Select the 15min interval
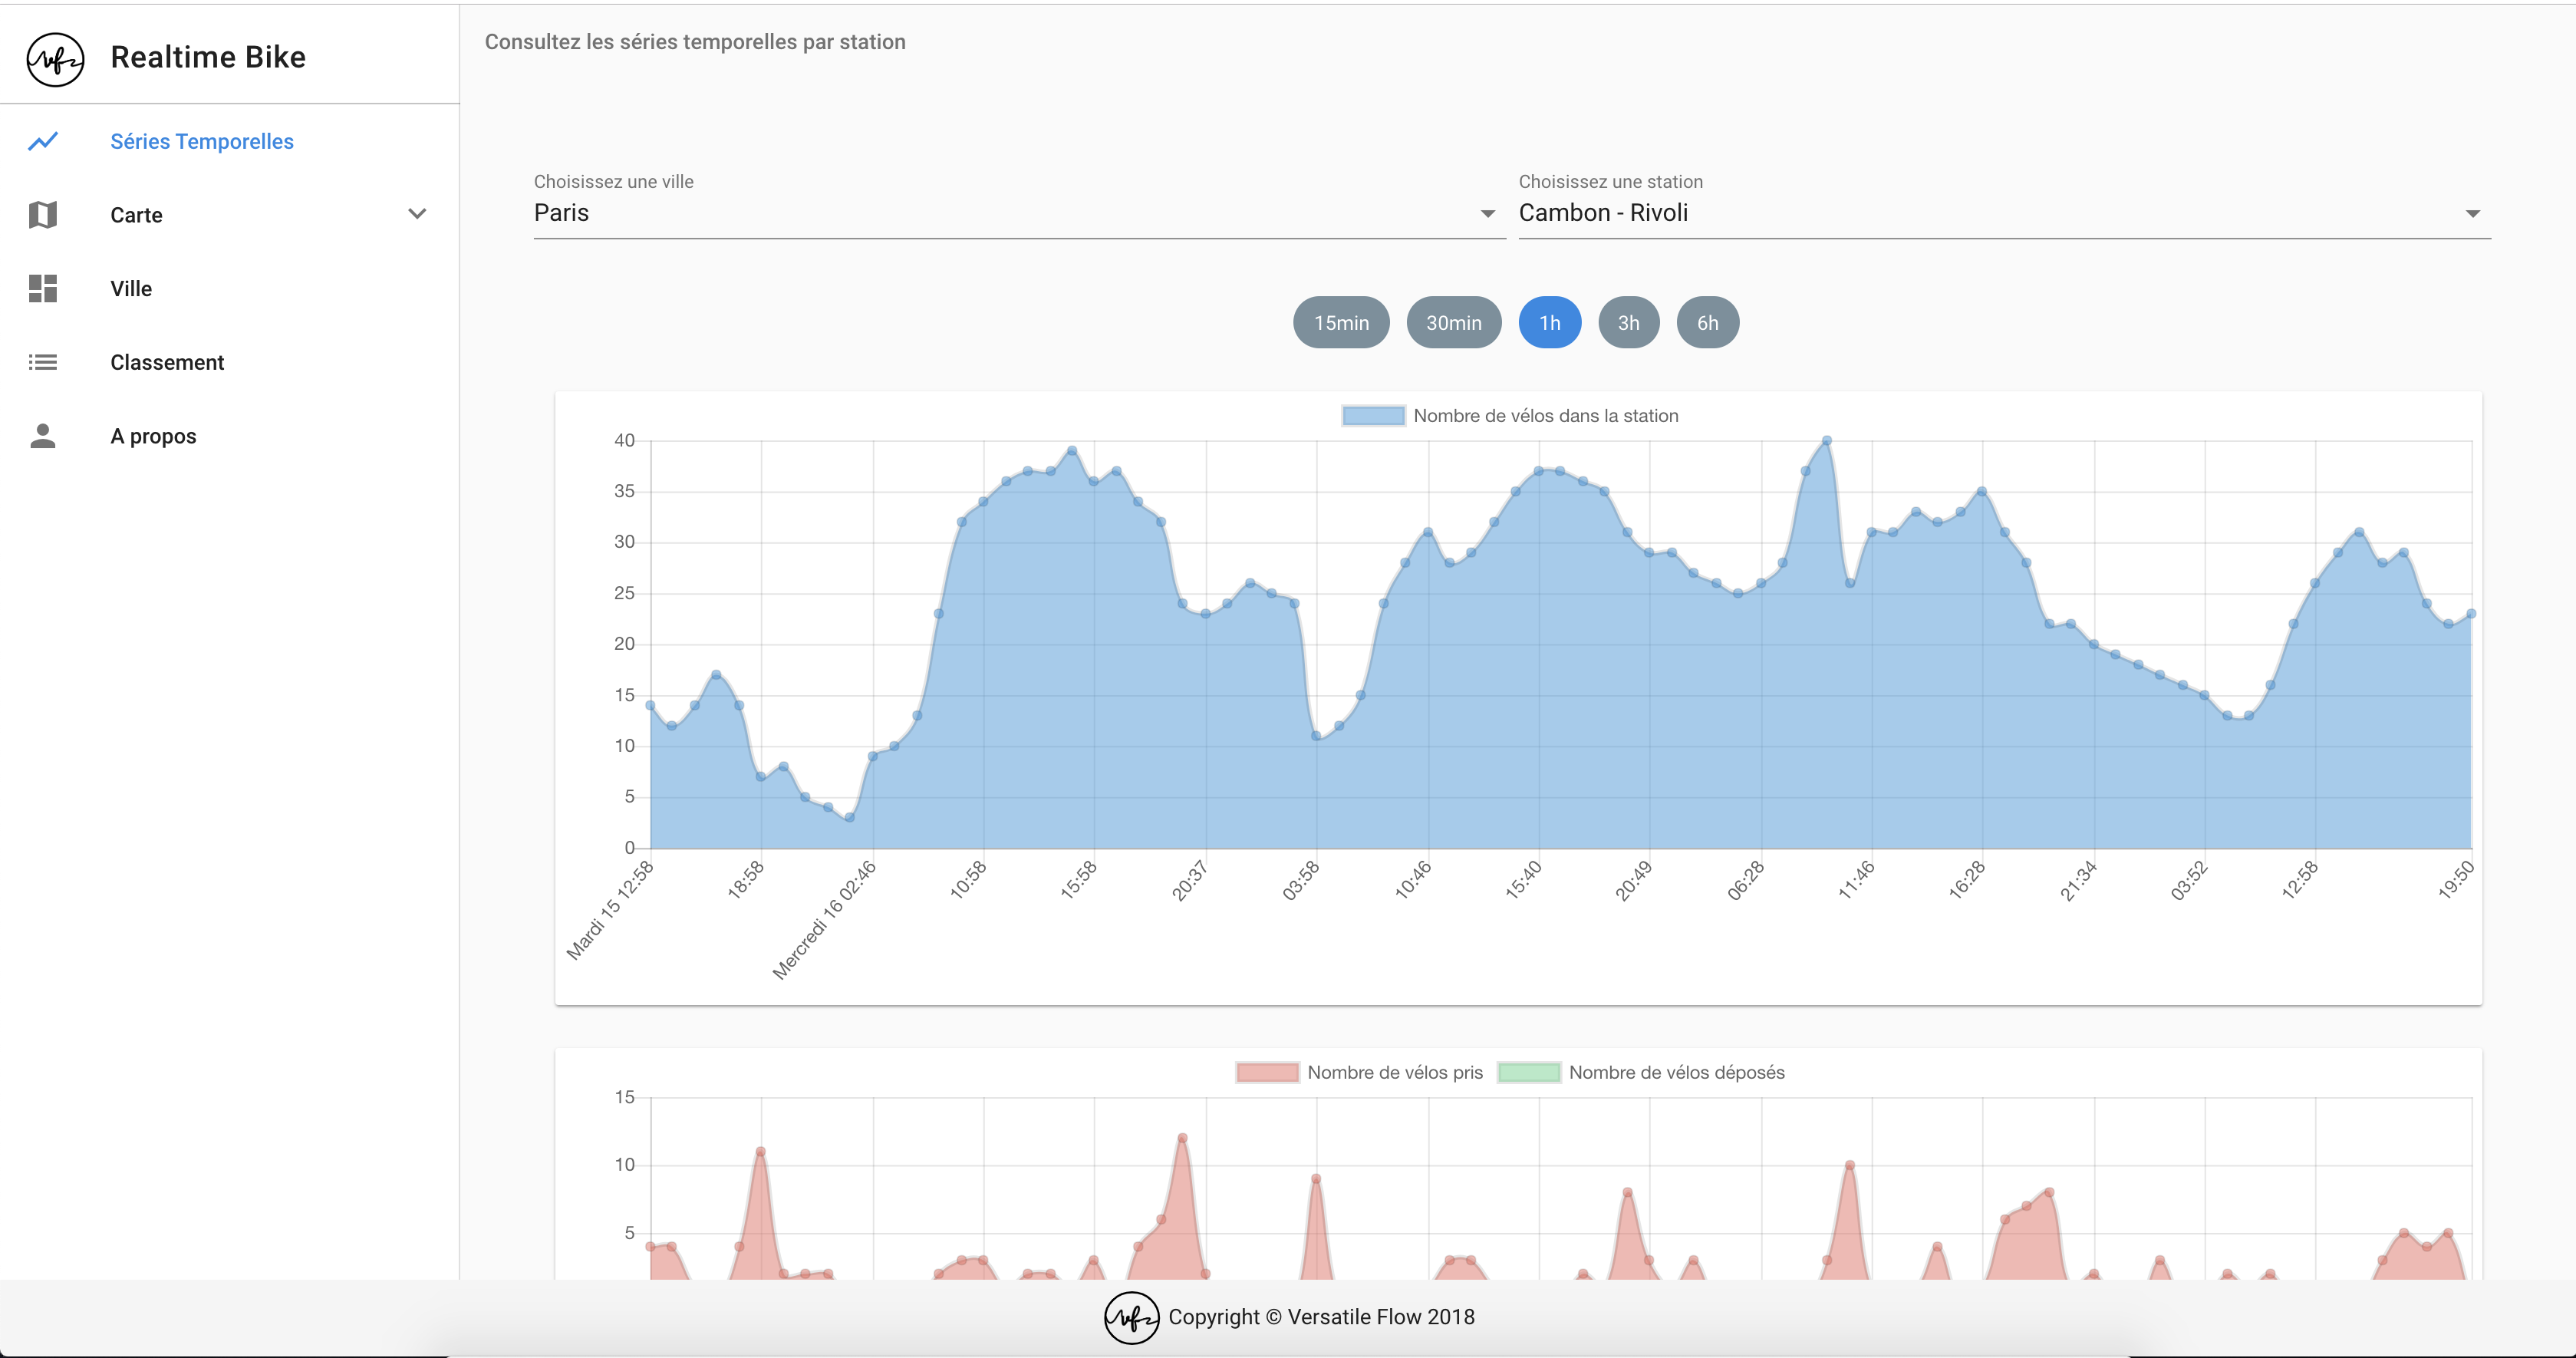 click(x=1341, y=323)
